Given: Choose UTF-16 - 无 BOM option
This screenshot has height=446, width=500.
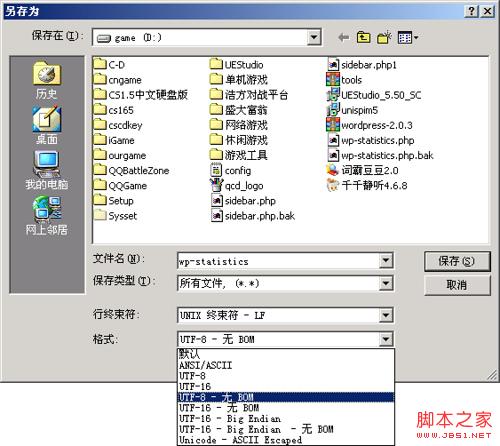Looking at the screenshot, I should (x=286, y=408).
